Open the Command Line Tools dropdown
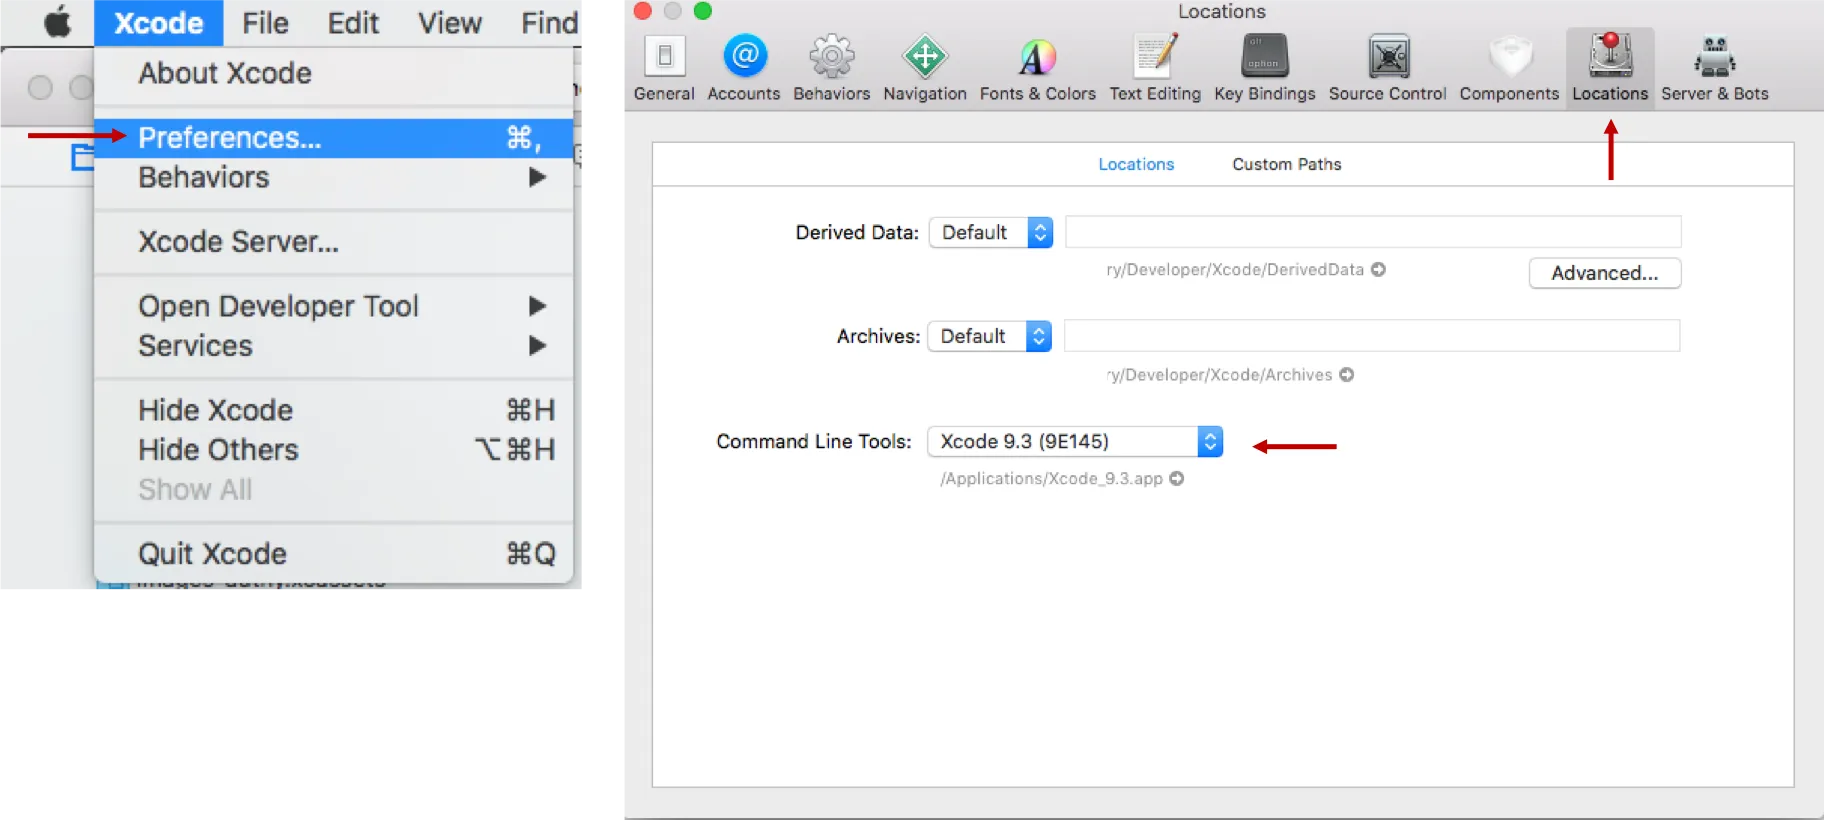The height and width of the screenshot is (820, 1824). tap(1075, 442)
